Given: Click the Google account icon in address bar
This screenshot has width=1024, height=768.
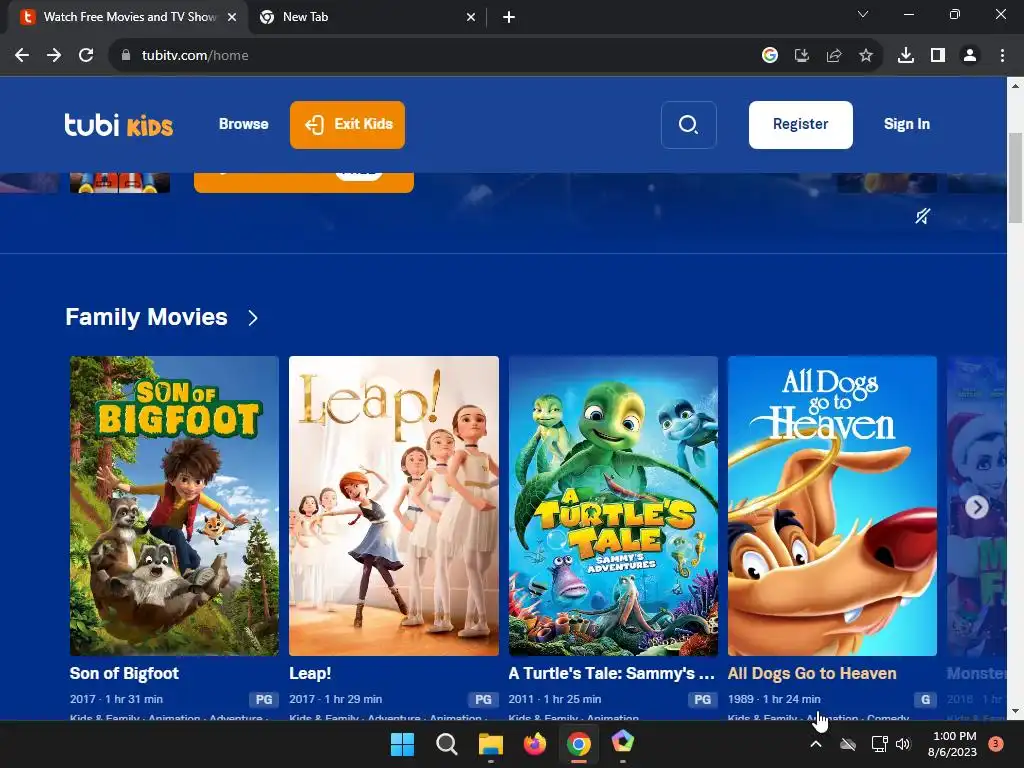Looking at the screenshot, I should (770, 56).
